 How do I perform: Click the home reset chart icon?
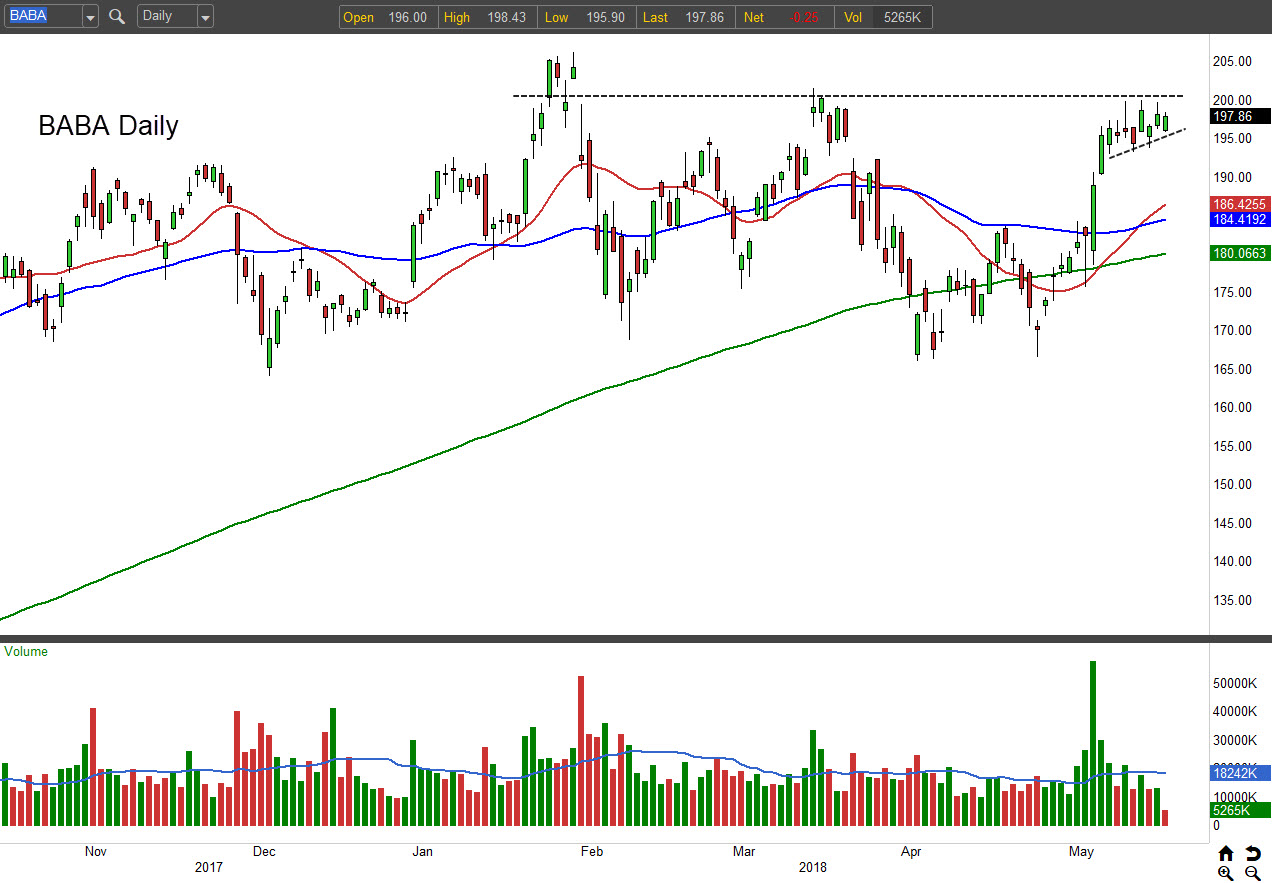[1226, 853]
